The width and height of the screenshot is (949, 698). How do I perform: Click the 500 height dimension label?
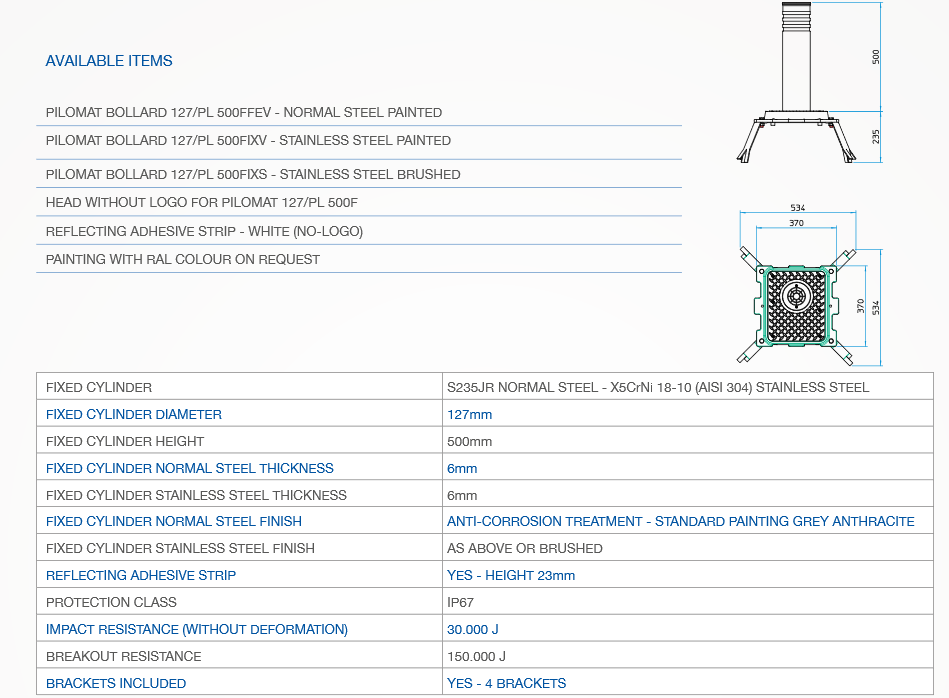click(876, 57)
